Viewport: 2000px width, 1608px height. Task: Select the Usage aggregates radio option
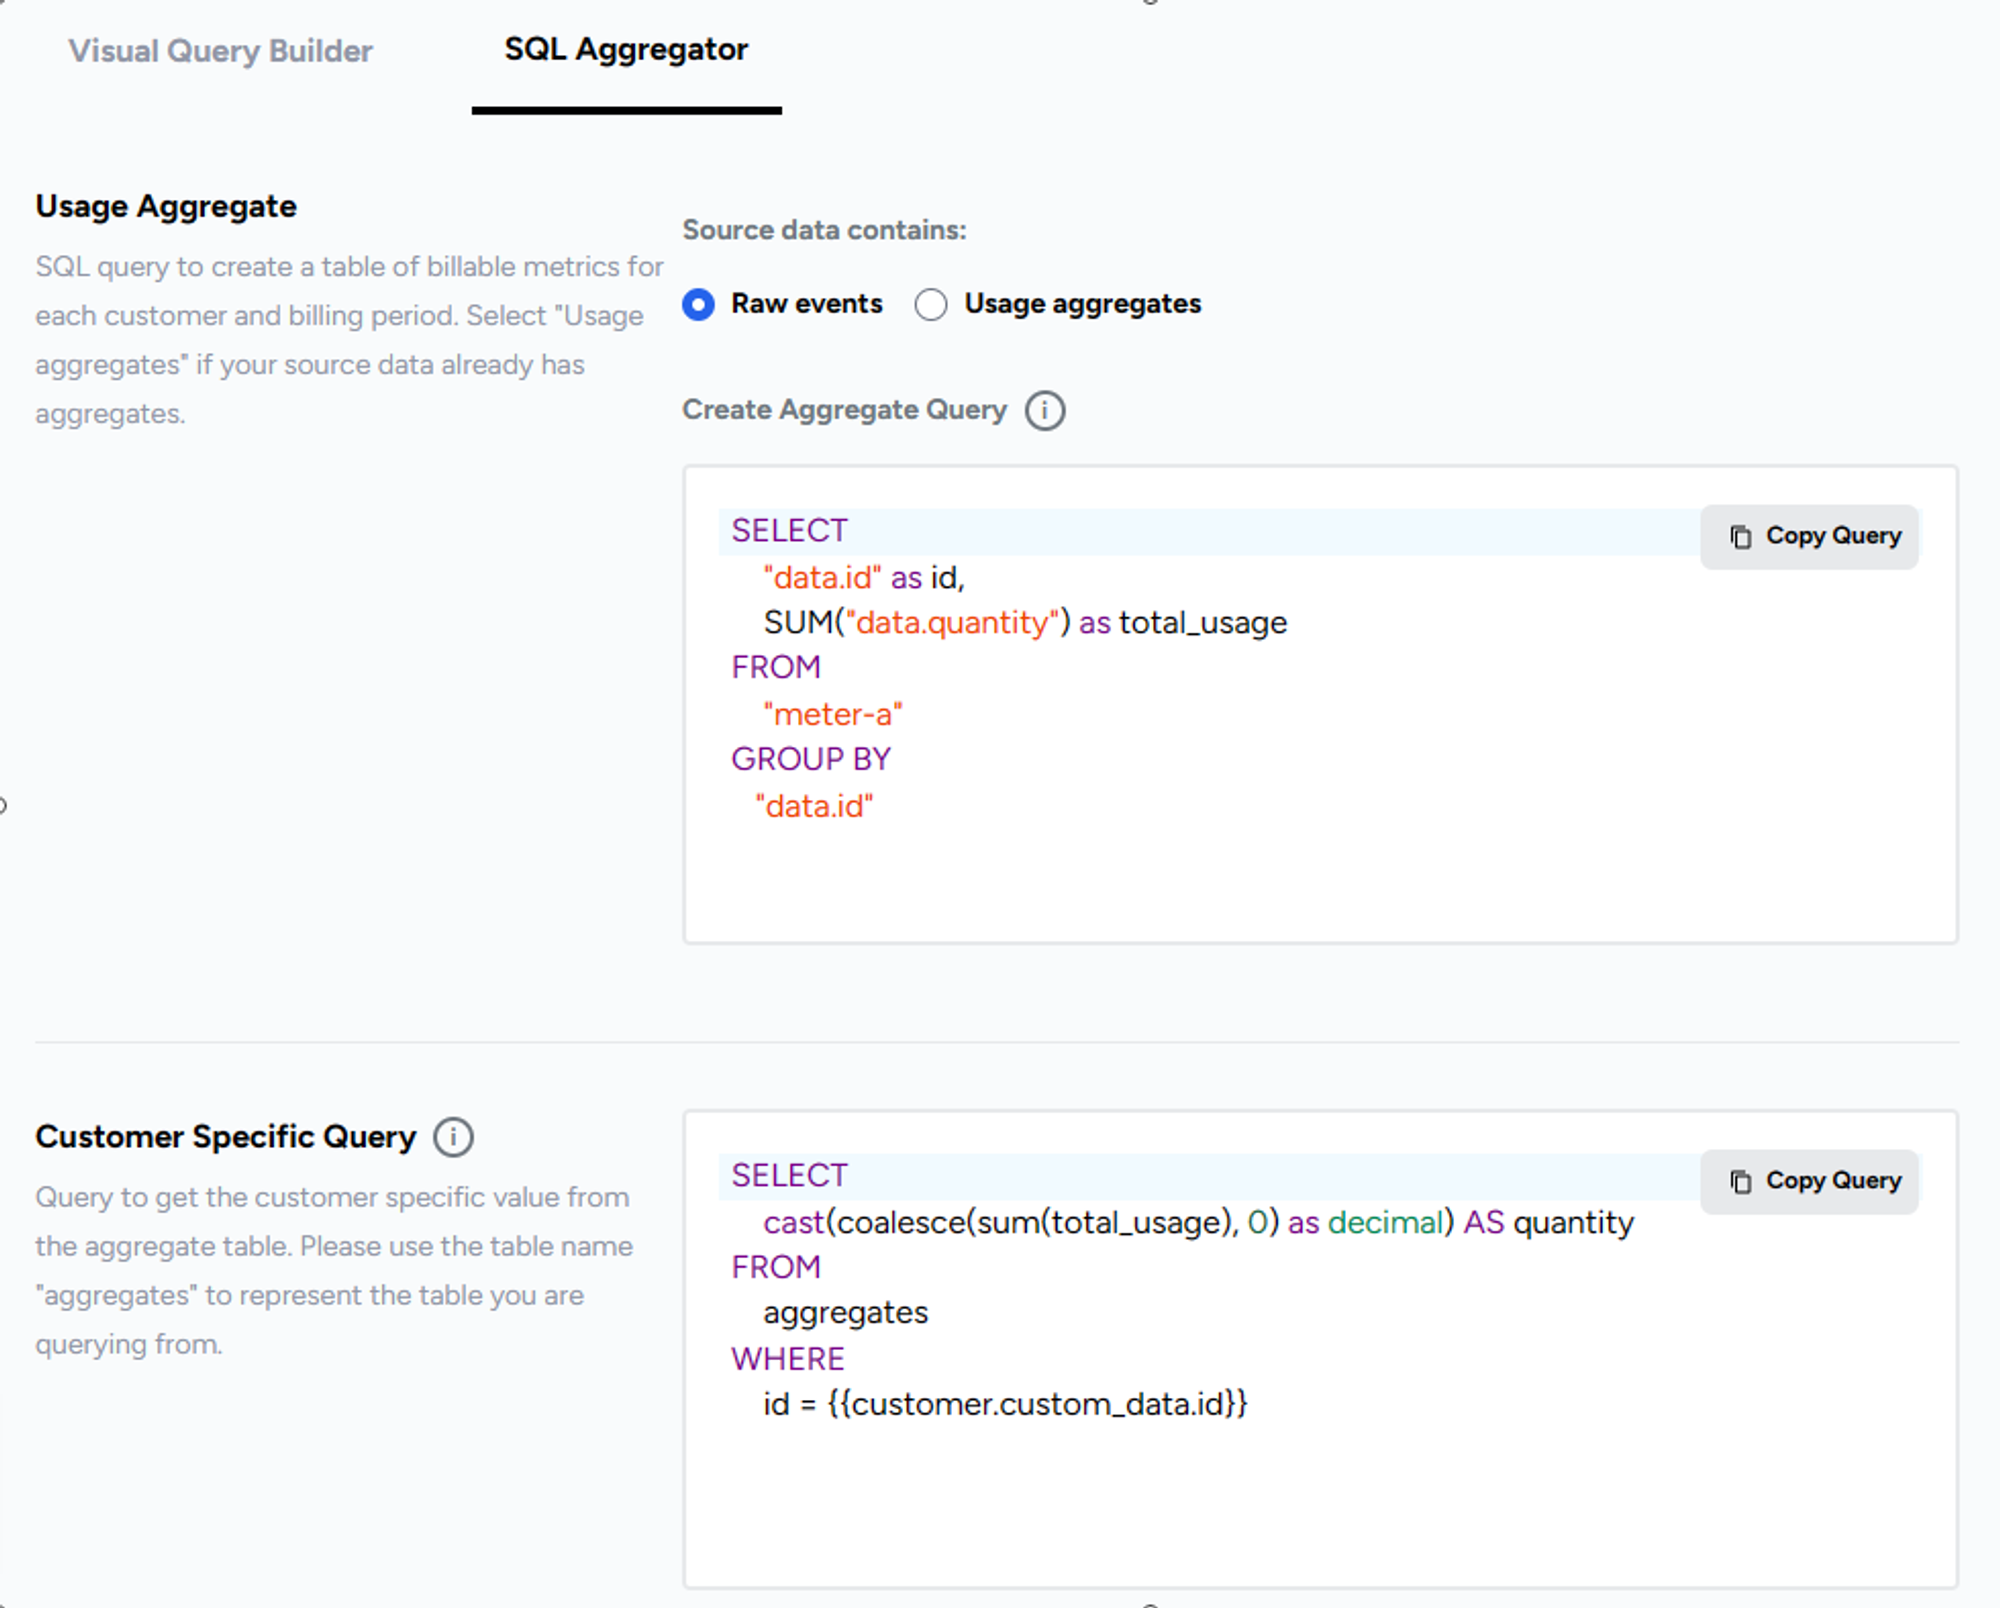(x=930, y=304)
